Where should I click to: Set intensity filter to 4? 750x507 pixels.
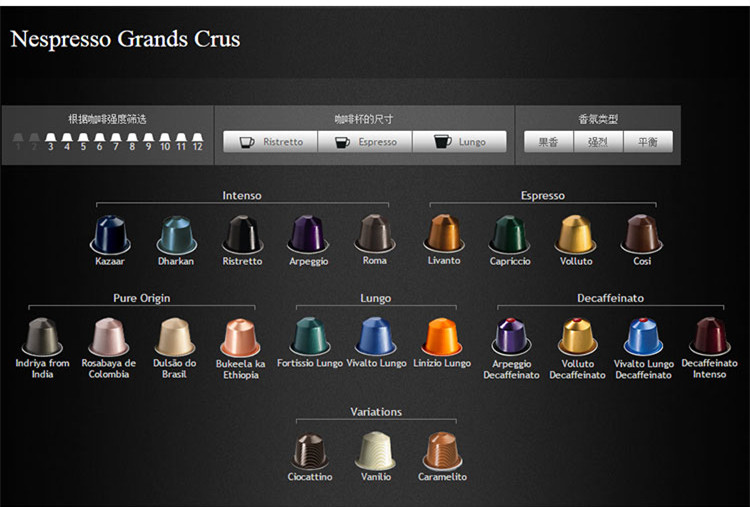click(67, 142)
